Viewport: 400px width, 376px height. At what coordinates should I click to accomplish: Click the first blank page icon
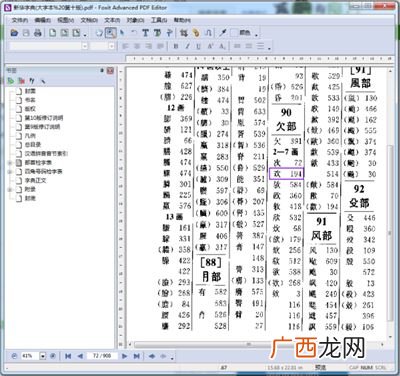pyautogui.click(x=53, y=33)
